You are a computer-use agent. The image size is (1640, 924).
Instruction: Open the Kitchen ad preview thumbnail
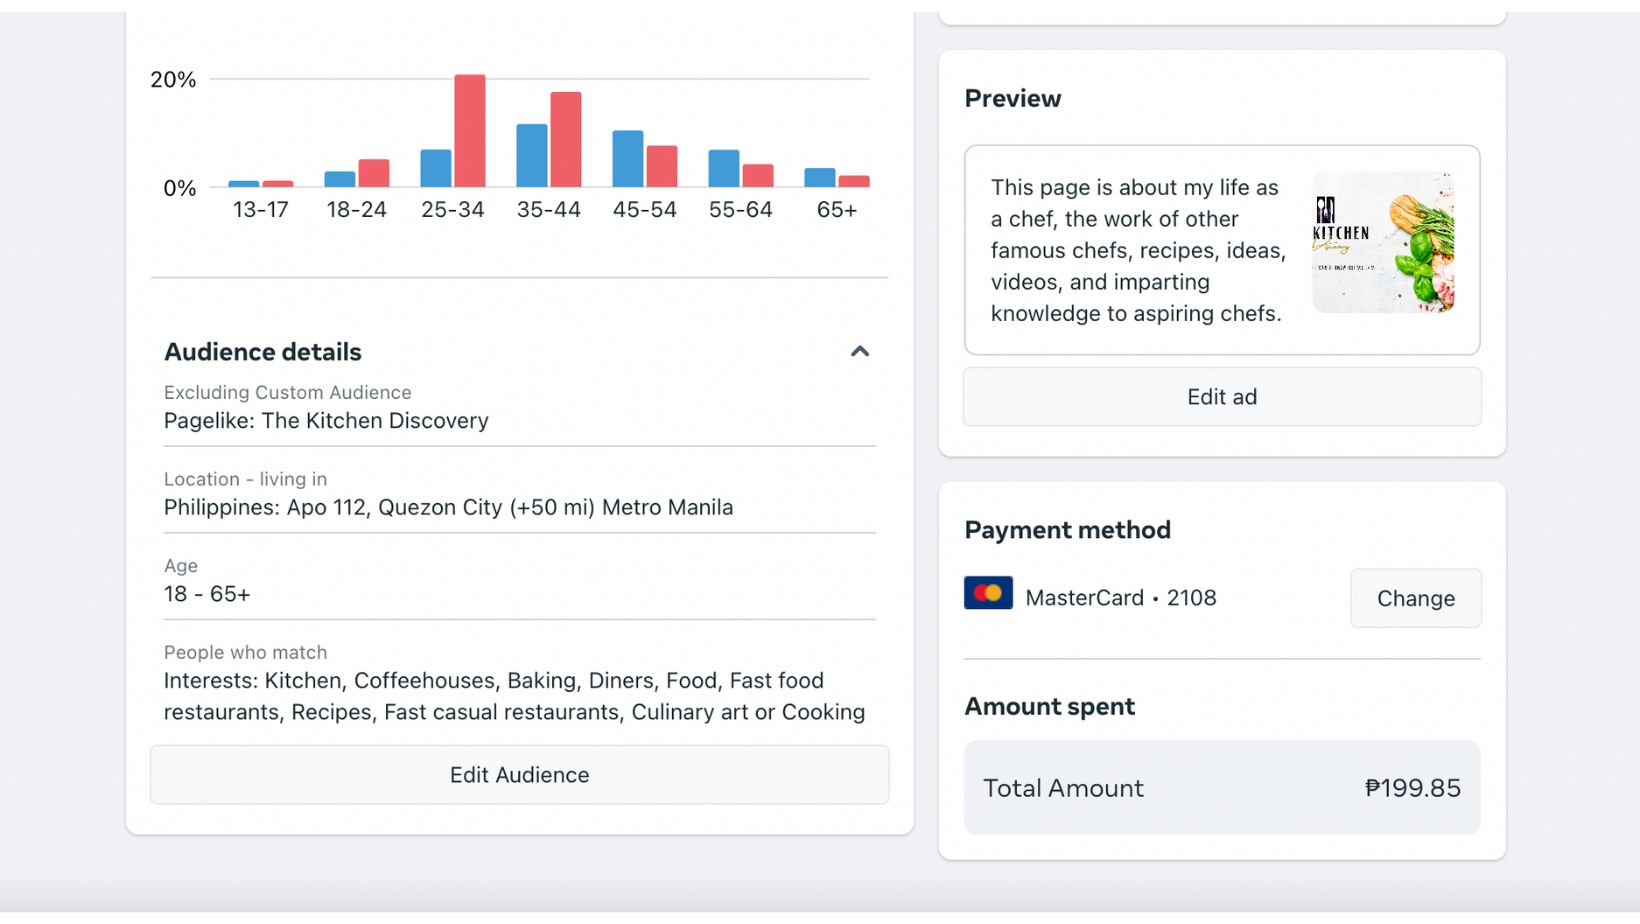[1382, 242]
